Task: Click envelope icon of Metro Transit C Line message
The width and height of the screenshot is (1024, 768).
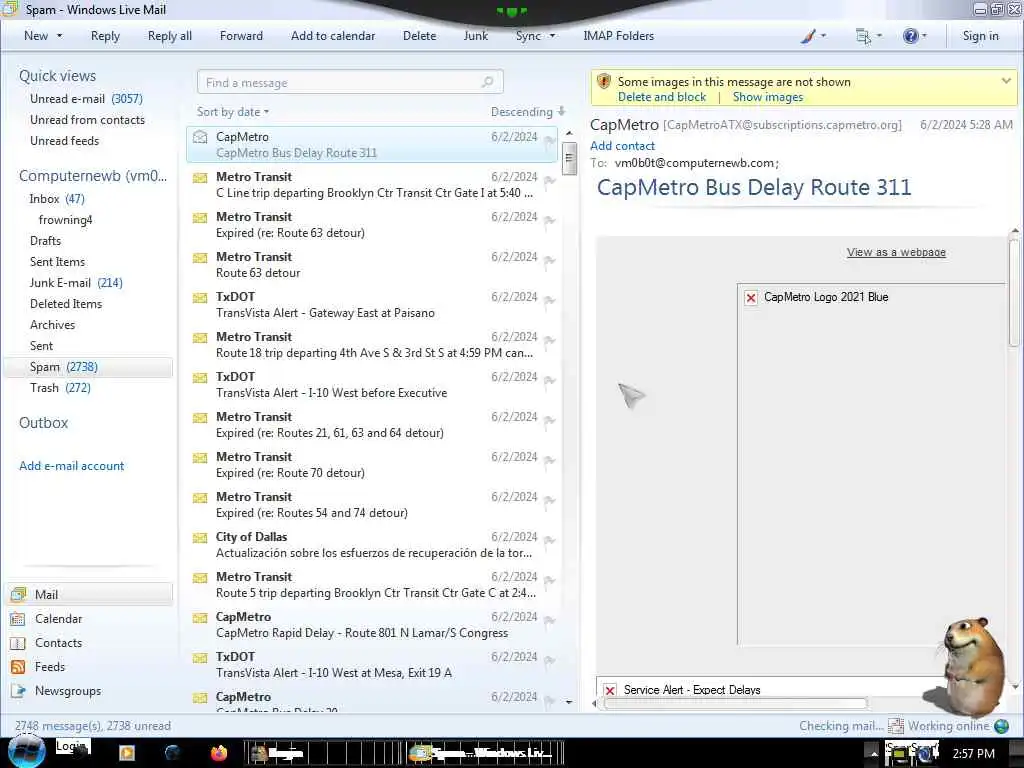Action: 200,177
